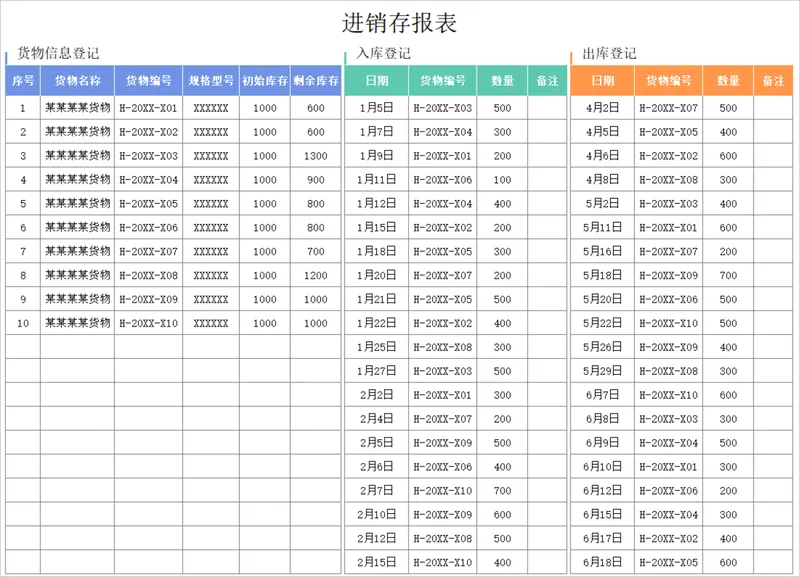Select the 2月15日 date cell
Image resolution: width=800 pixels, height=577 pixels.
(377, 562)
